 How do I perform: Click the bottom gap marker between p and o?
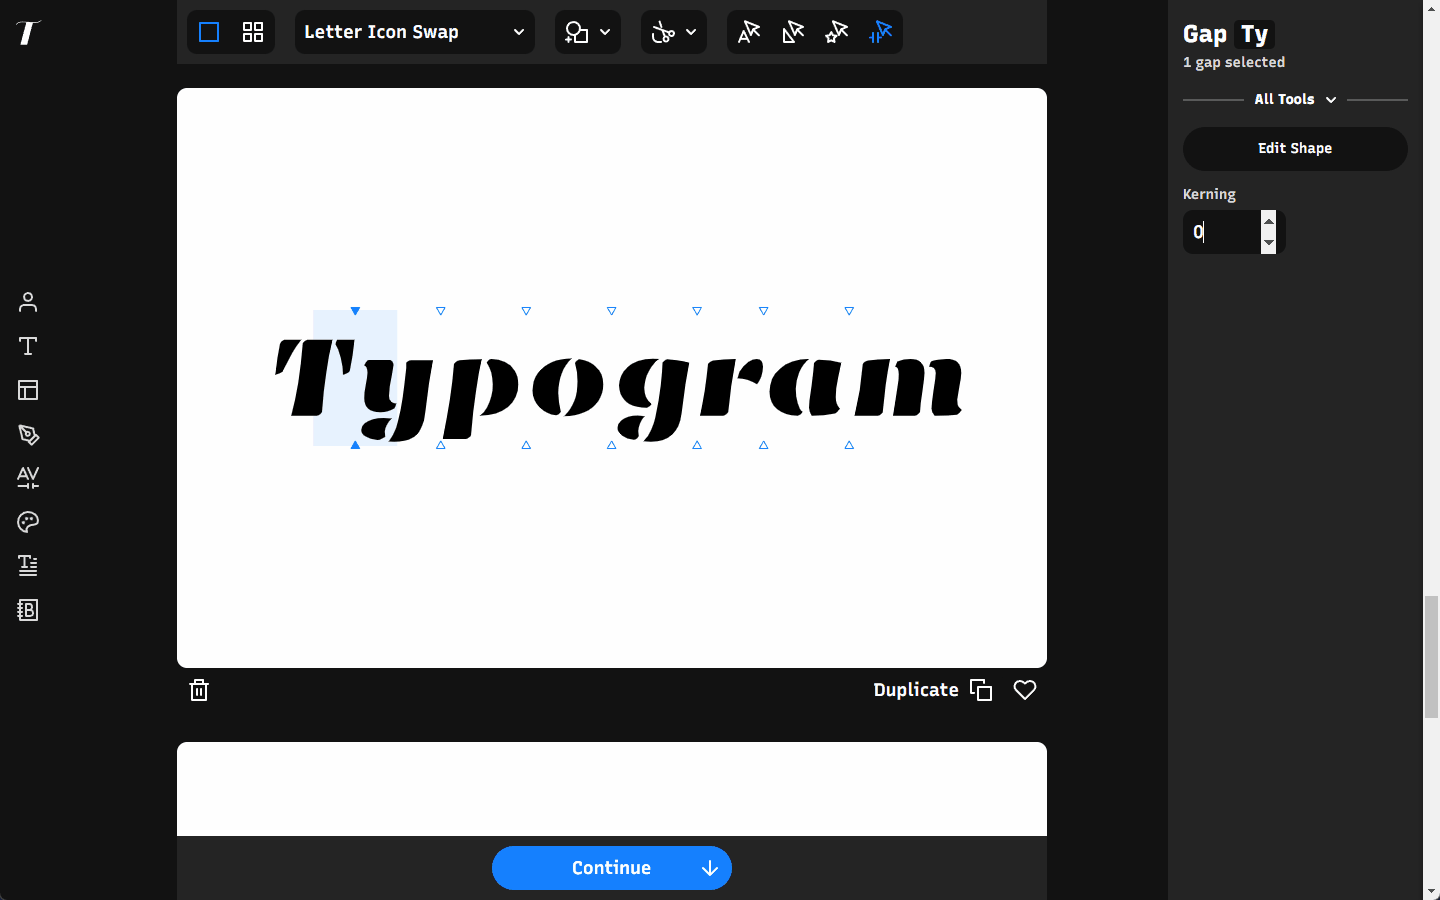[526, 445]
